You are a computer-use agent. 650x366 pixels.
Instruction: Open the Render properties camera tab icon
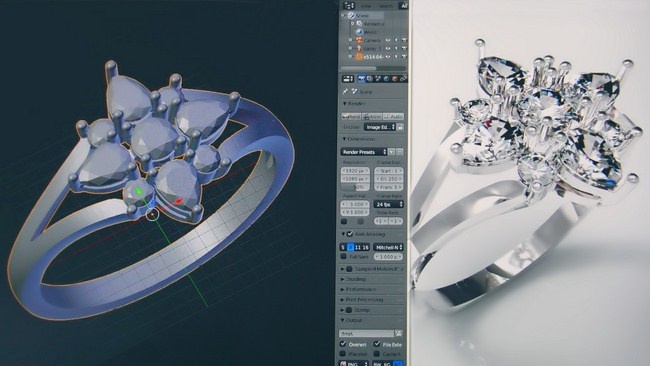click(361, 79)
